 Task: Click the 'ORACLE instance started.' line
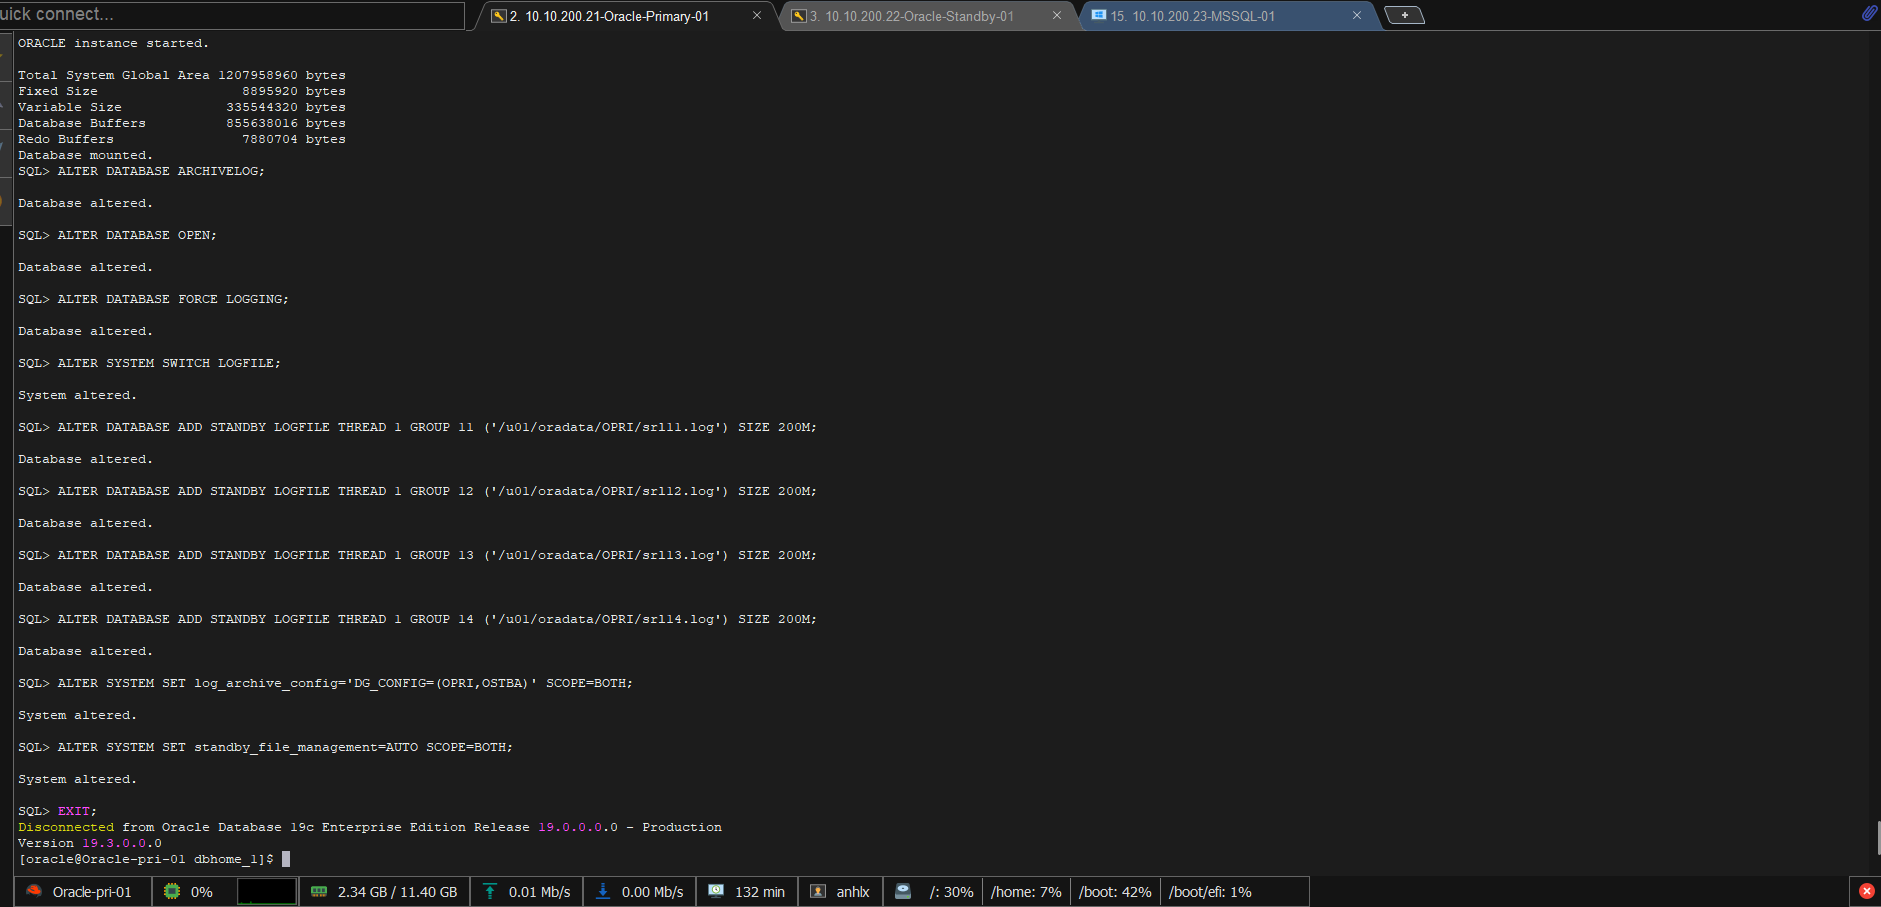click(x=113, y=43)
